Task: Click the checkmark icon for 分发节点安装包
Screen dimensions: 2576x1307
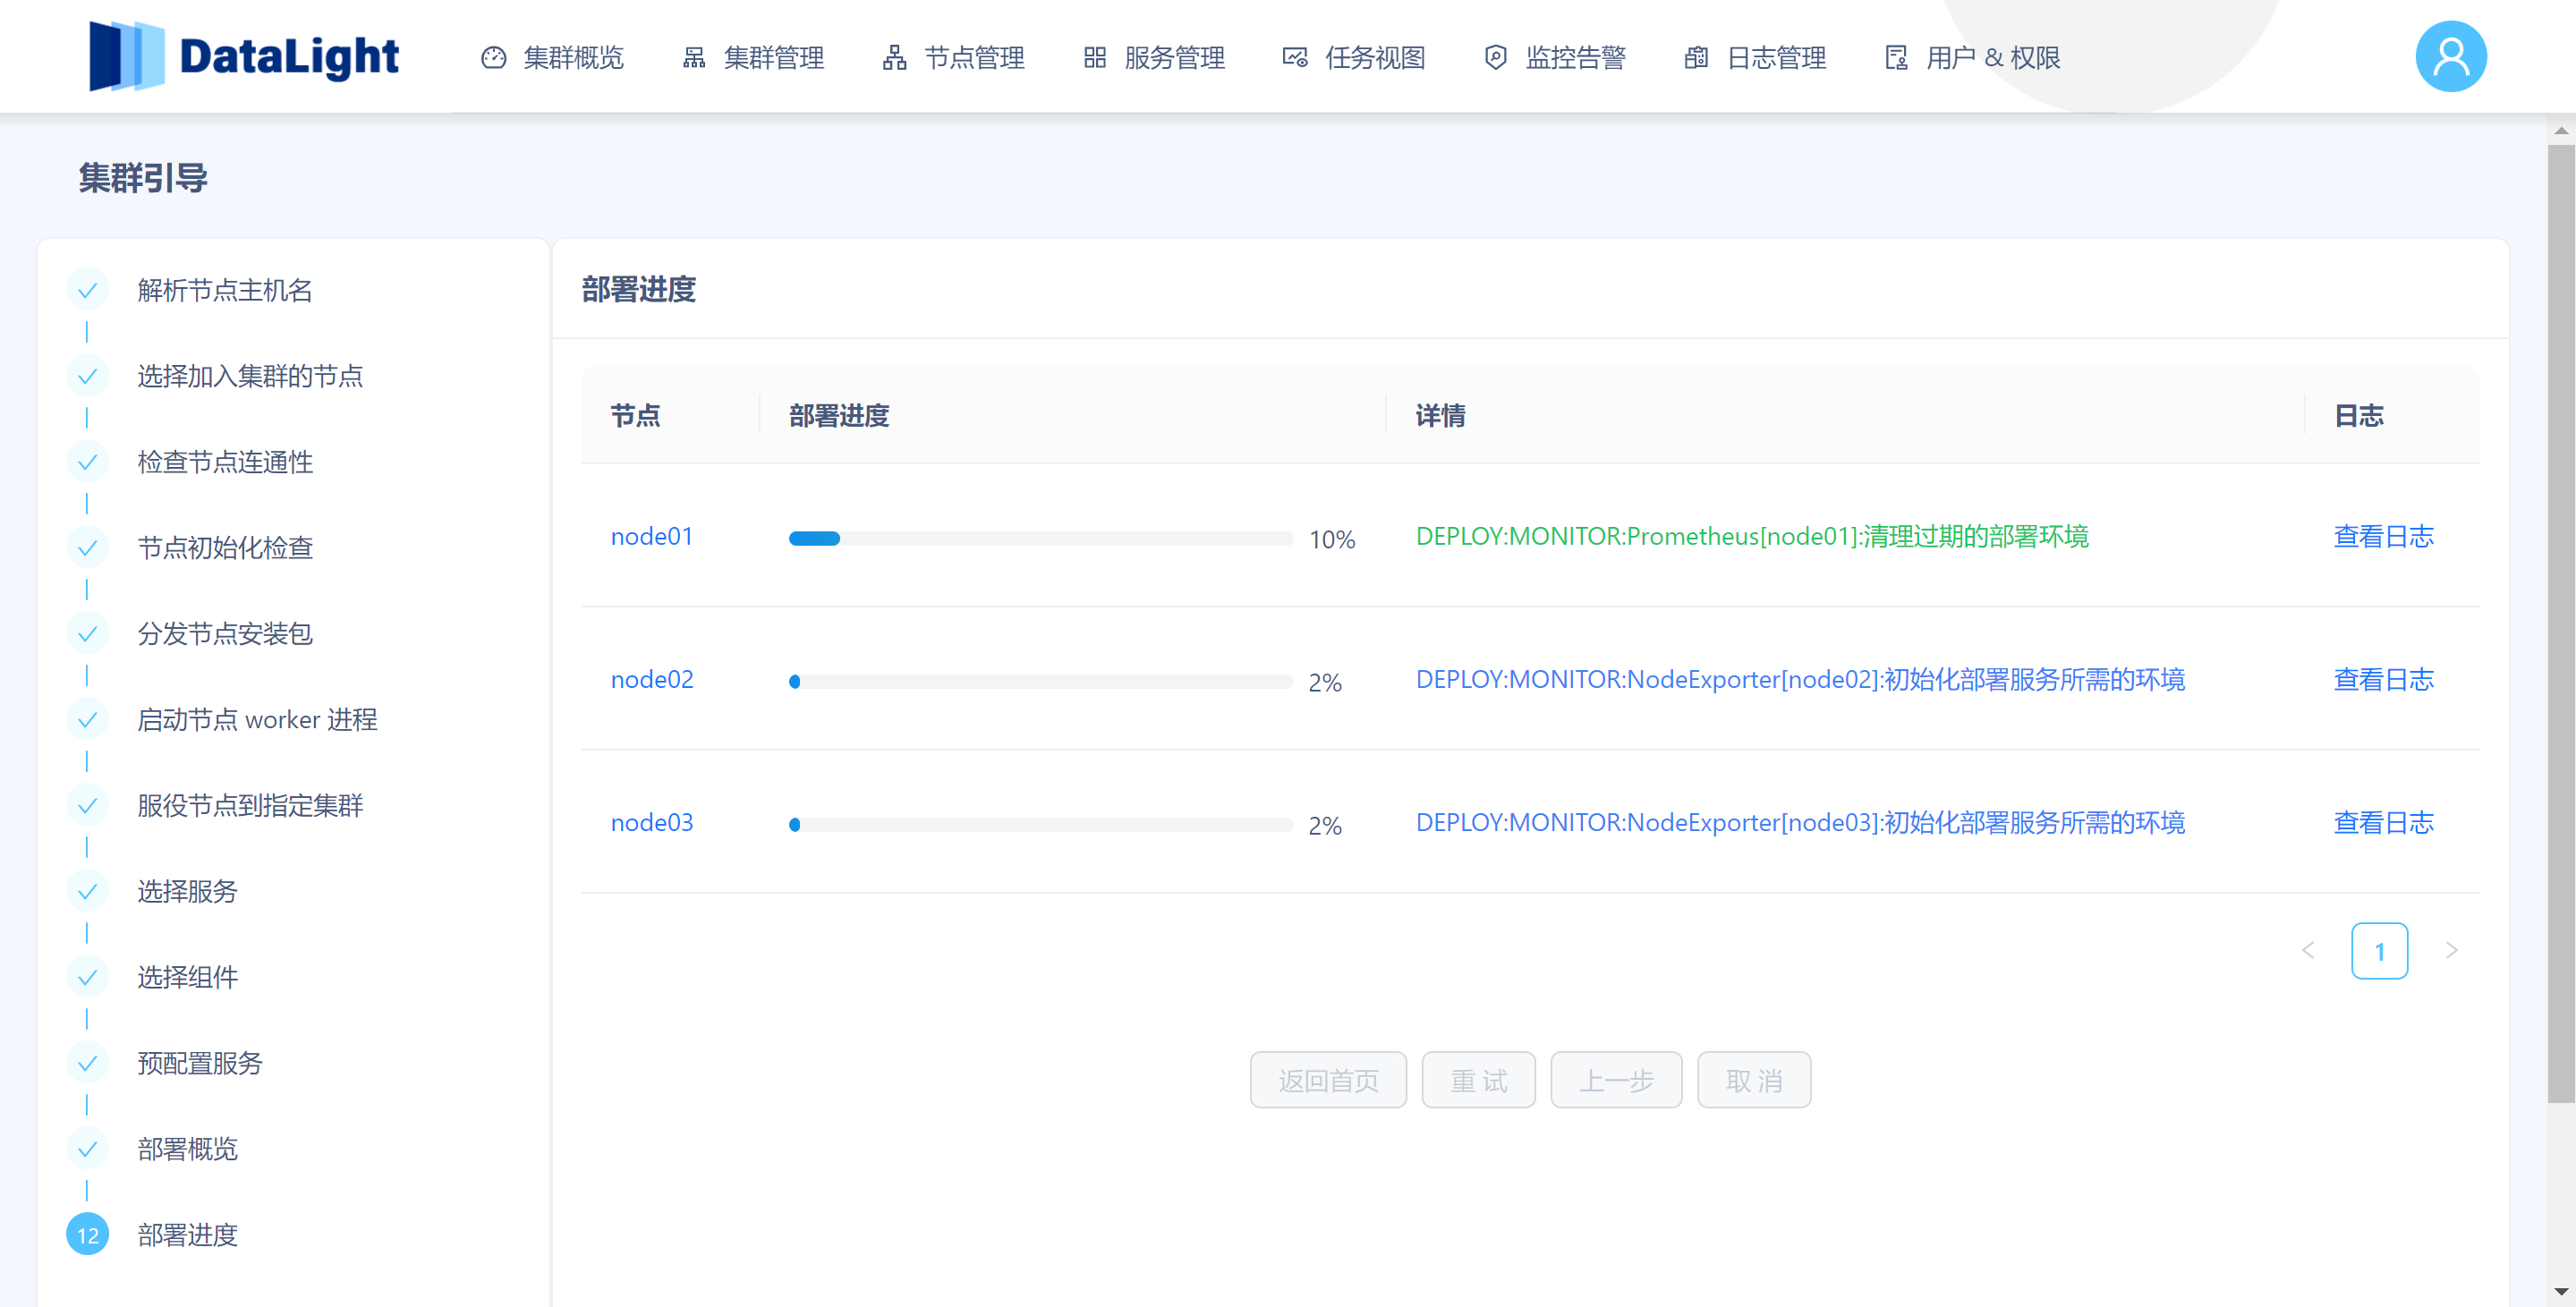Action: [88, 634]
